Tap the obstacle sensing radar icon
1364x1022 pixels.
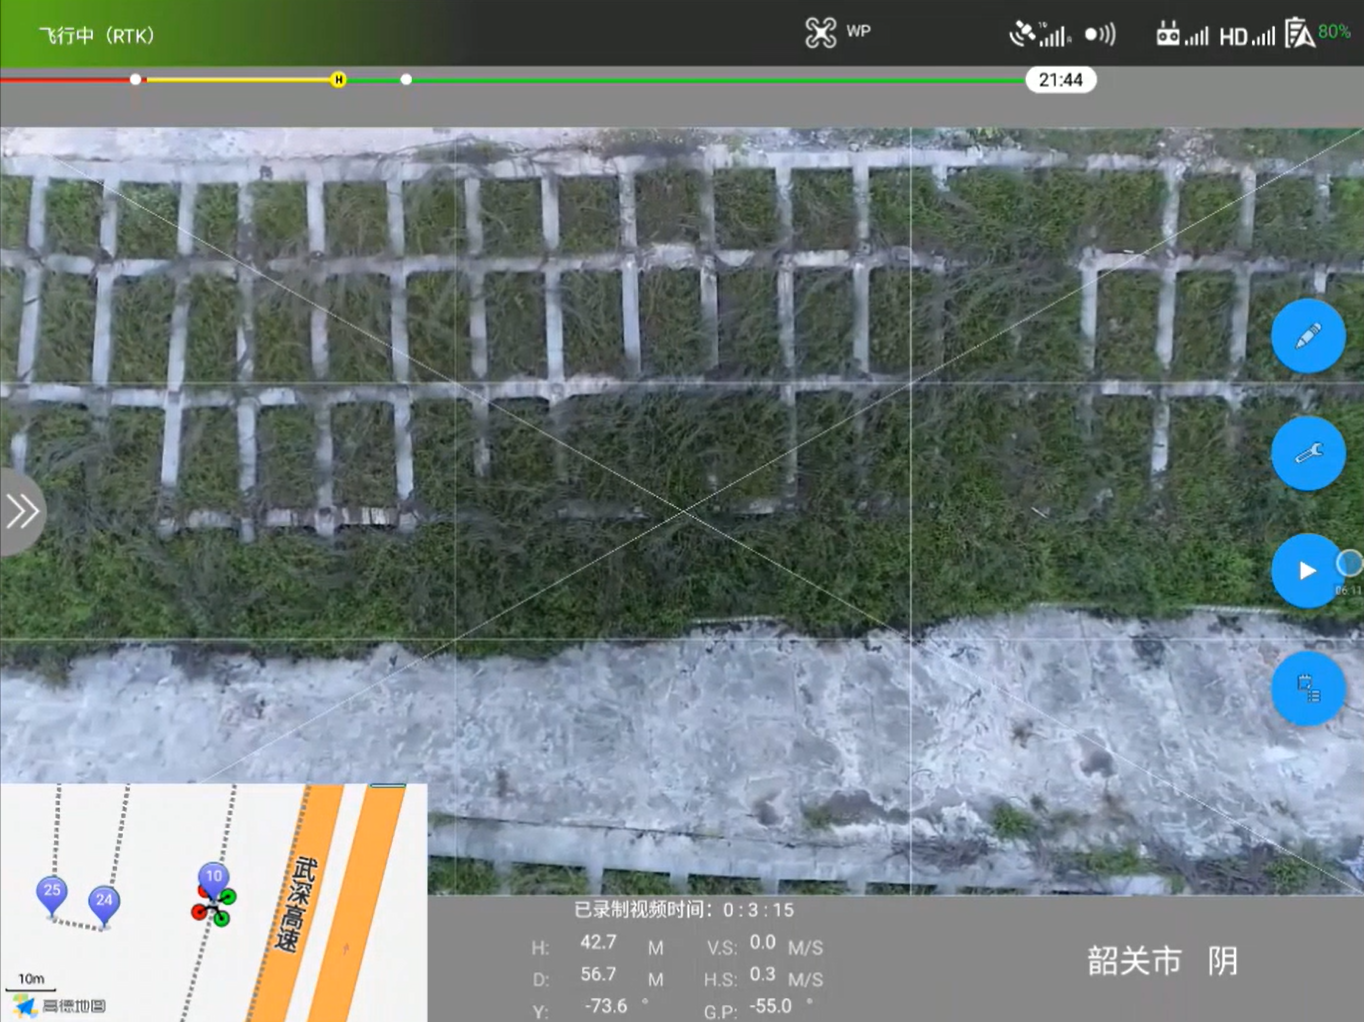tap(1100, 35)
